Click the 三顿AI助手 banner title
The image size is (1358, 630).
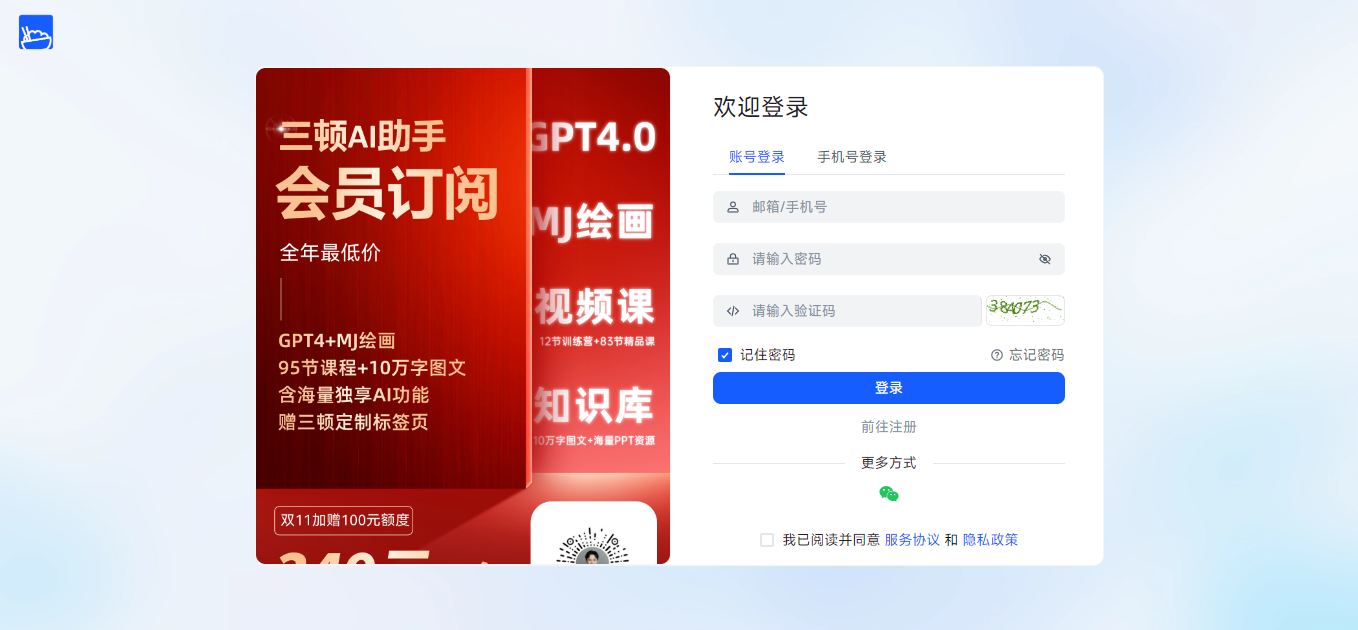coord(363,136)
